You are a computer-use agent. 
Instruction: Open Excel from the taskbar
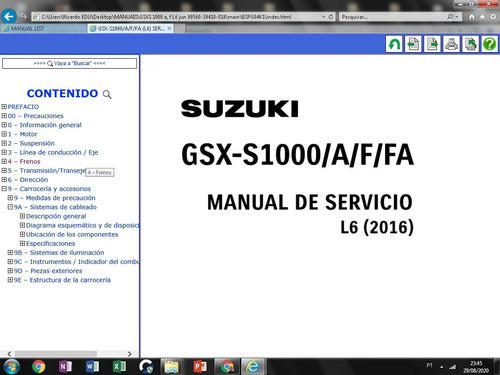(x=119, y=367)
